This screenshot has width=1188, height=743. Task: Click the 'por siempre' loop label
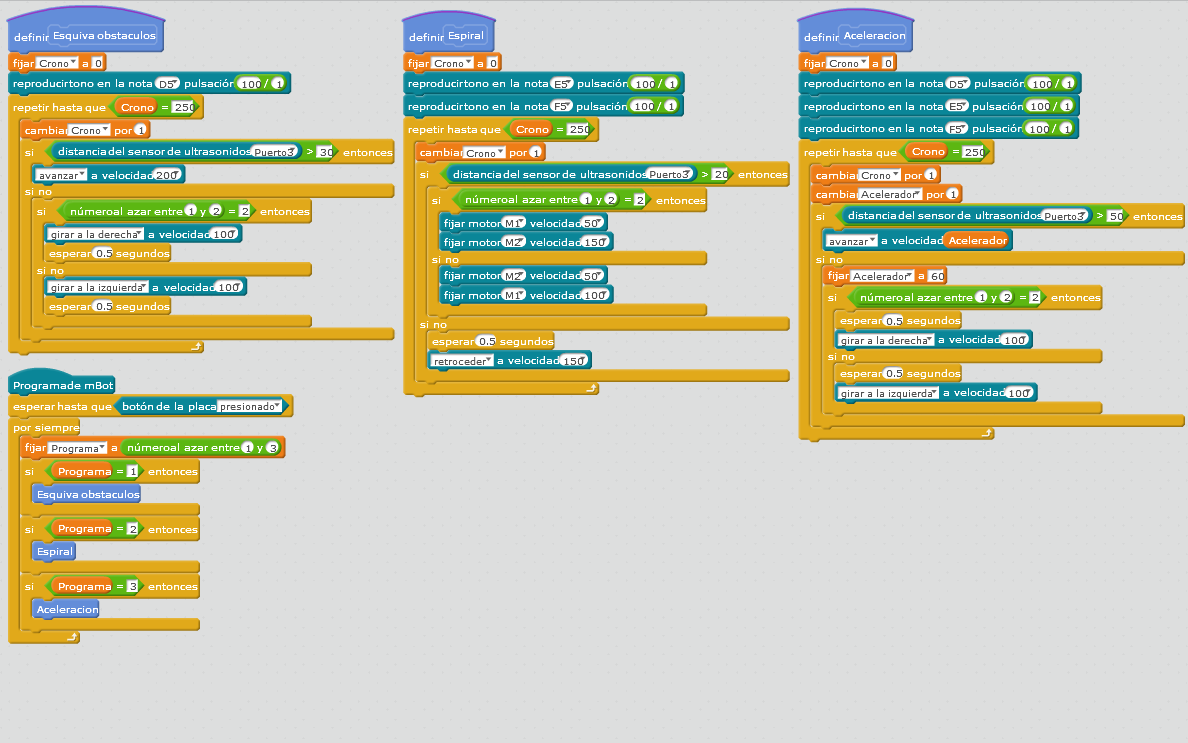(46, 428)
